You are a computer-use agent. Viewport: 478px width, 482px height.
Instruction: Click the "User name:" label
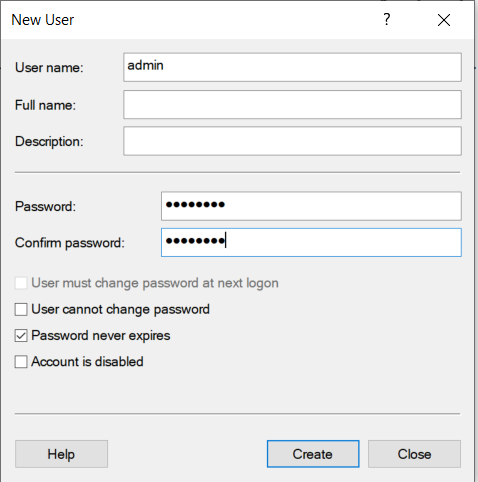pyautogui.click(x=49, y=68)
